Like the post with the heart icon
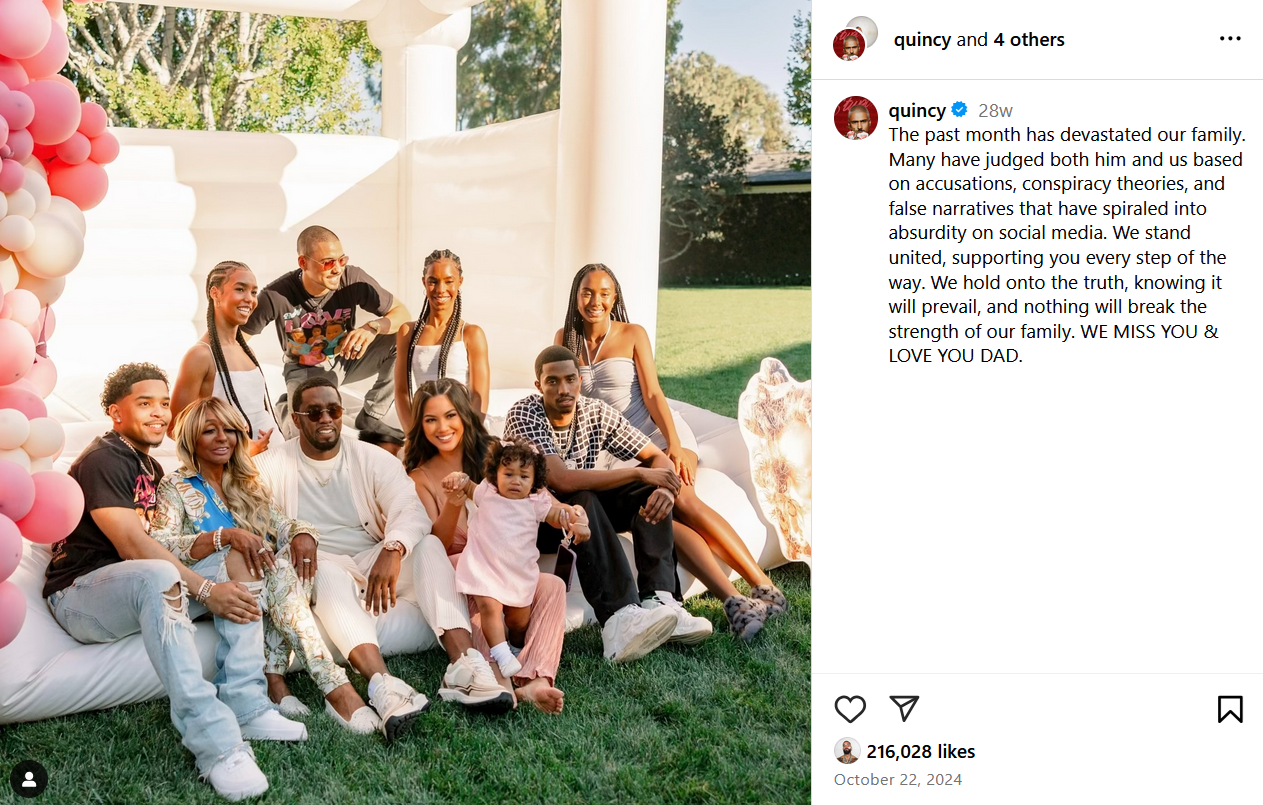This screenshot has width=1263, height=805. [850, 709]
